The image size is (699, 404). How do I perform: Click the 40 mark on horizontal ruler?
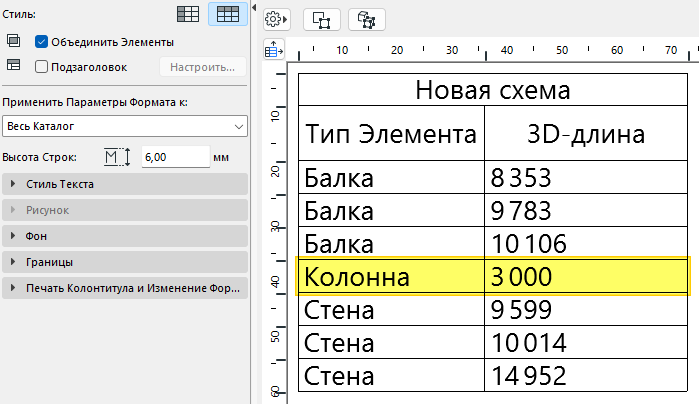pyautogui.click(x=507, y=50)
